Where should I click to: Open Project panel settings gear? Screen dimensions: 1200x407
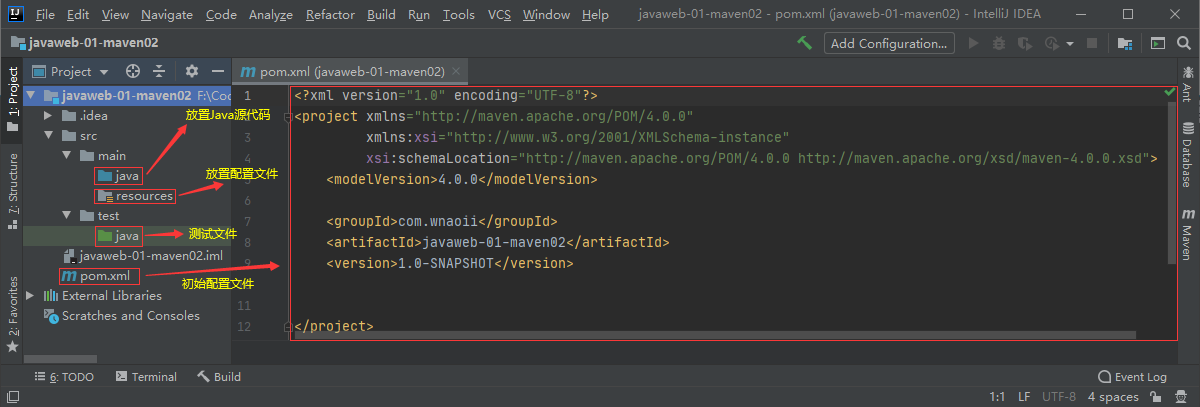tap(192, 71)
